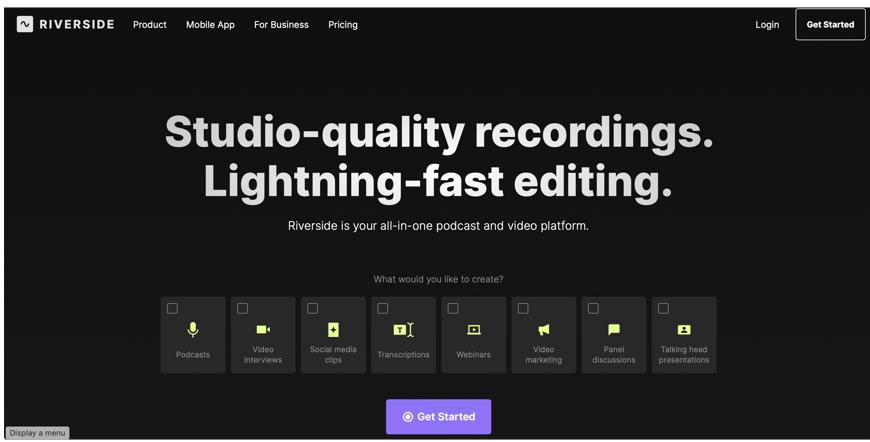Click the purple Get Started button
Viewport: 870px width, 442px height.
coord(438,416)
